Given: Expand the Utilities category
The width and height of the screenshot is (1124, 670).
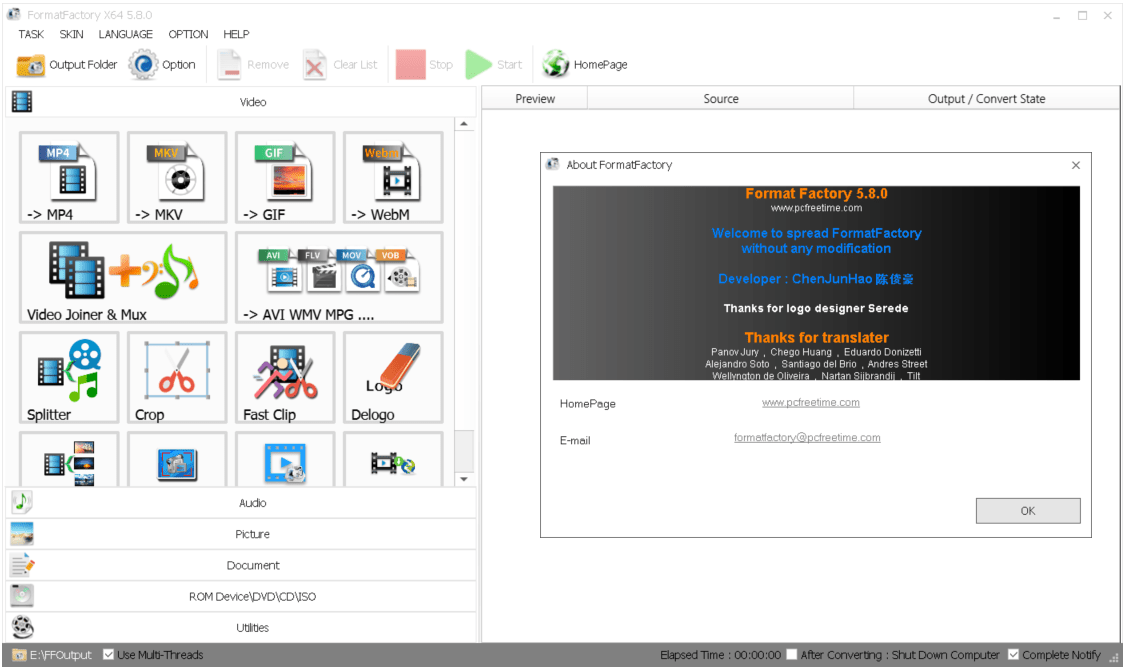Looking at the screenshot, I should coord(241,628).
